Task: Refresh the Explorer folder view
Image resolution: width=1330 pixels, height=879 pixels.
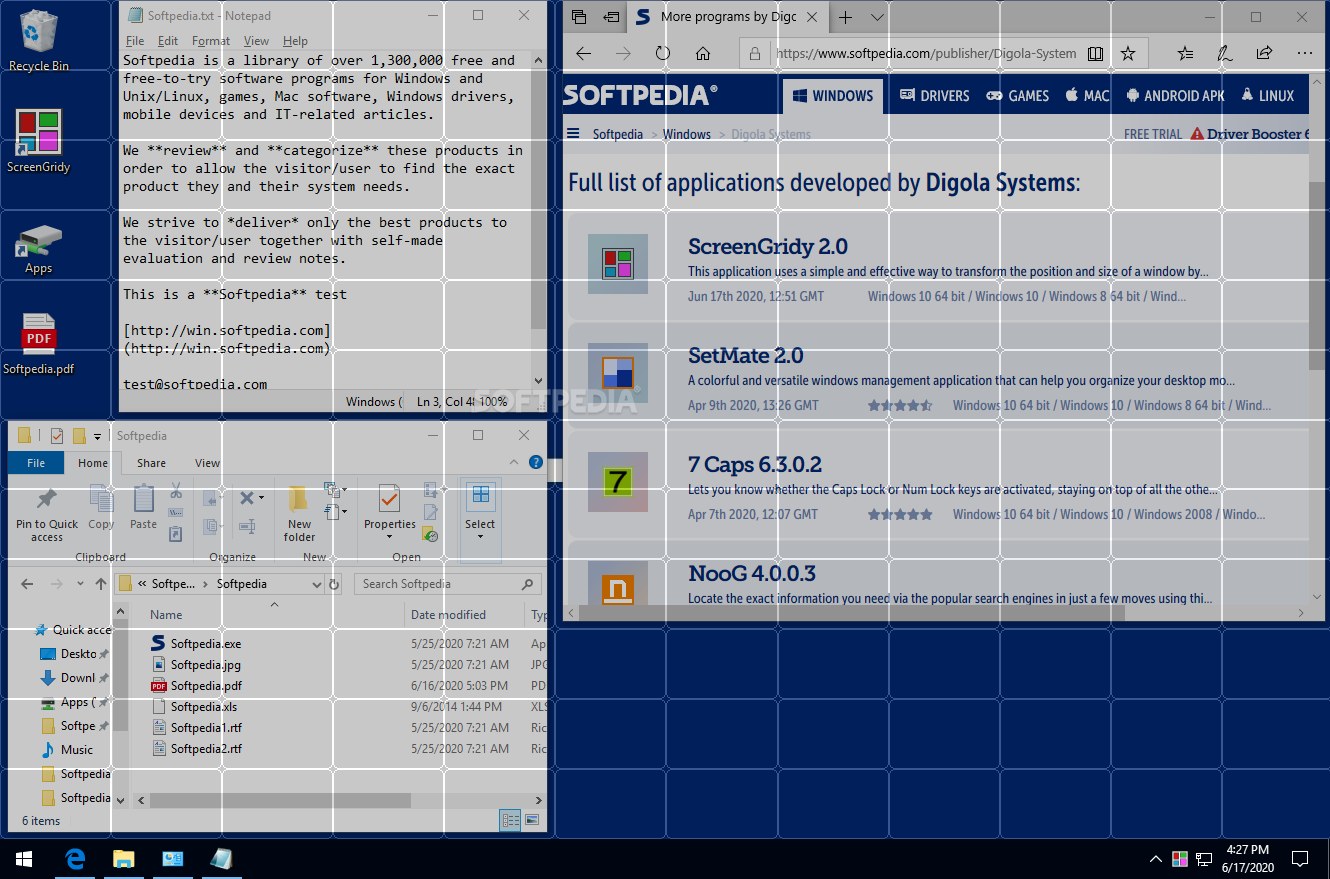Action: tap(334, 584)
